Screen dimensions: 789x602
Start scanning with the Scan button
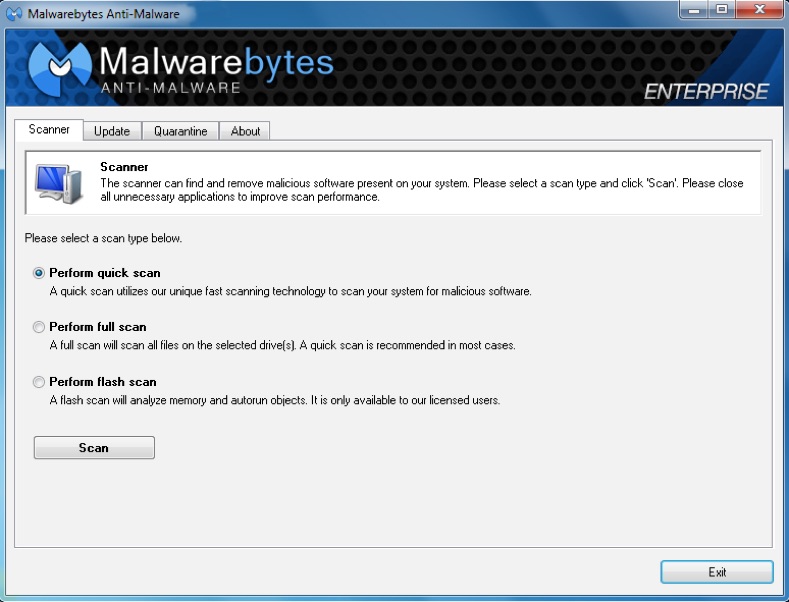tap(94, 447)
